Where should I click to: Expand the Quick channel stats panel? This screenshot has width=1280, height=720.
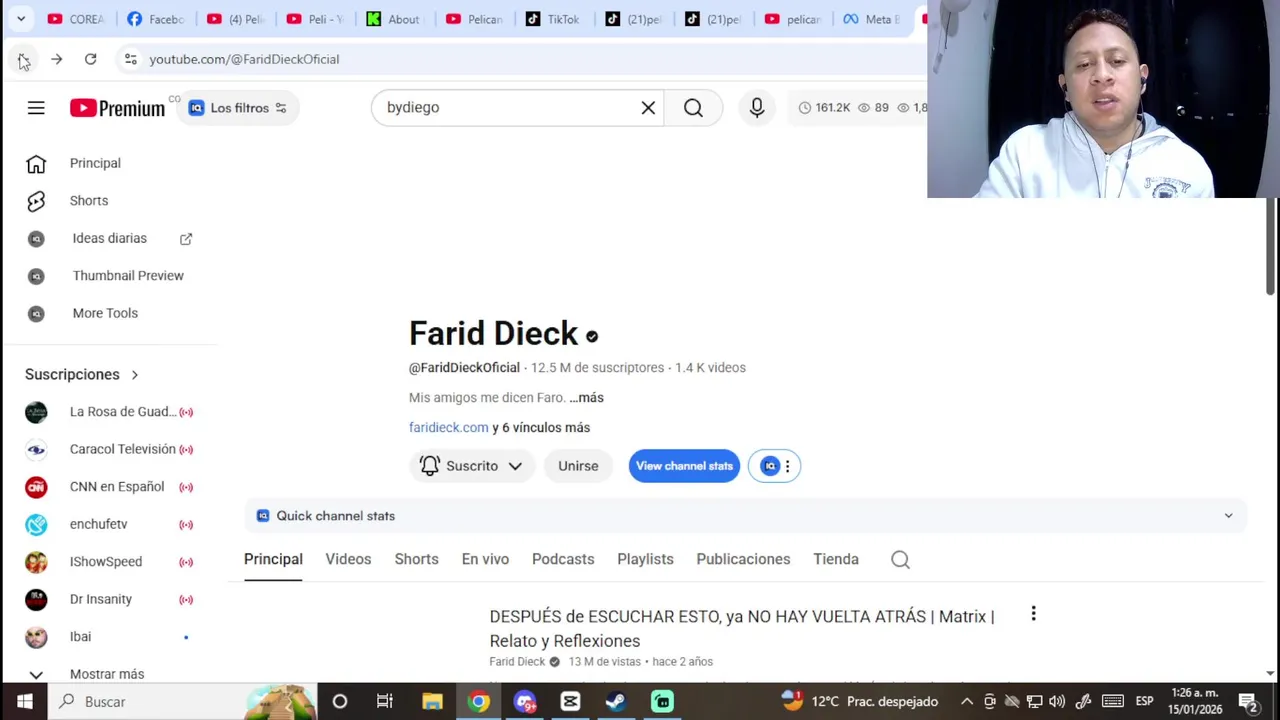[x=1228, y=516]
